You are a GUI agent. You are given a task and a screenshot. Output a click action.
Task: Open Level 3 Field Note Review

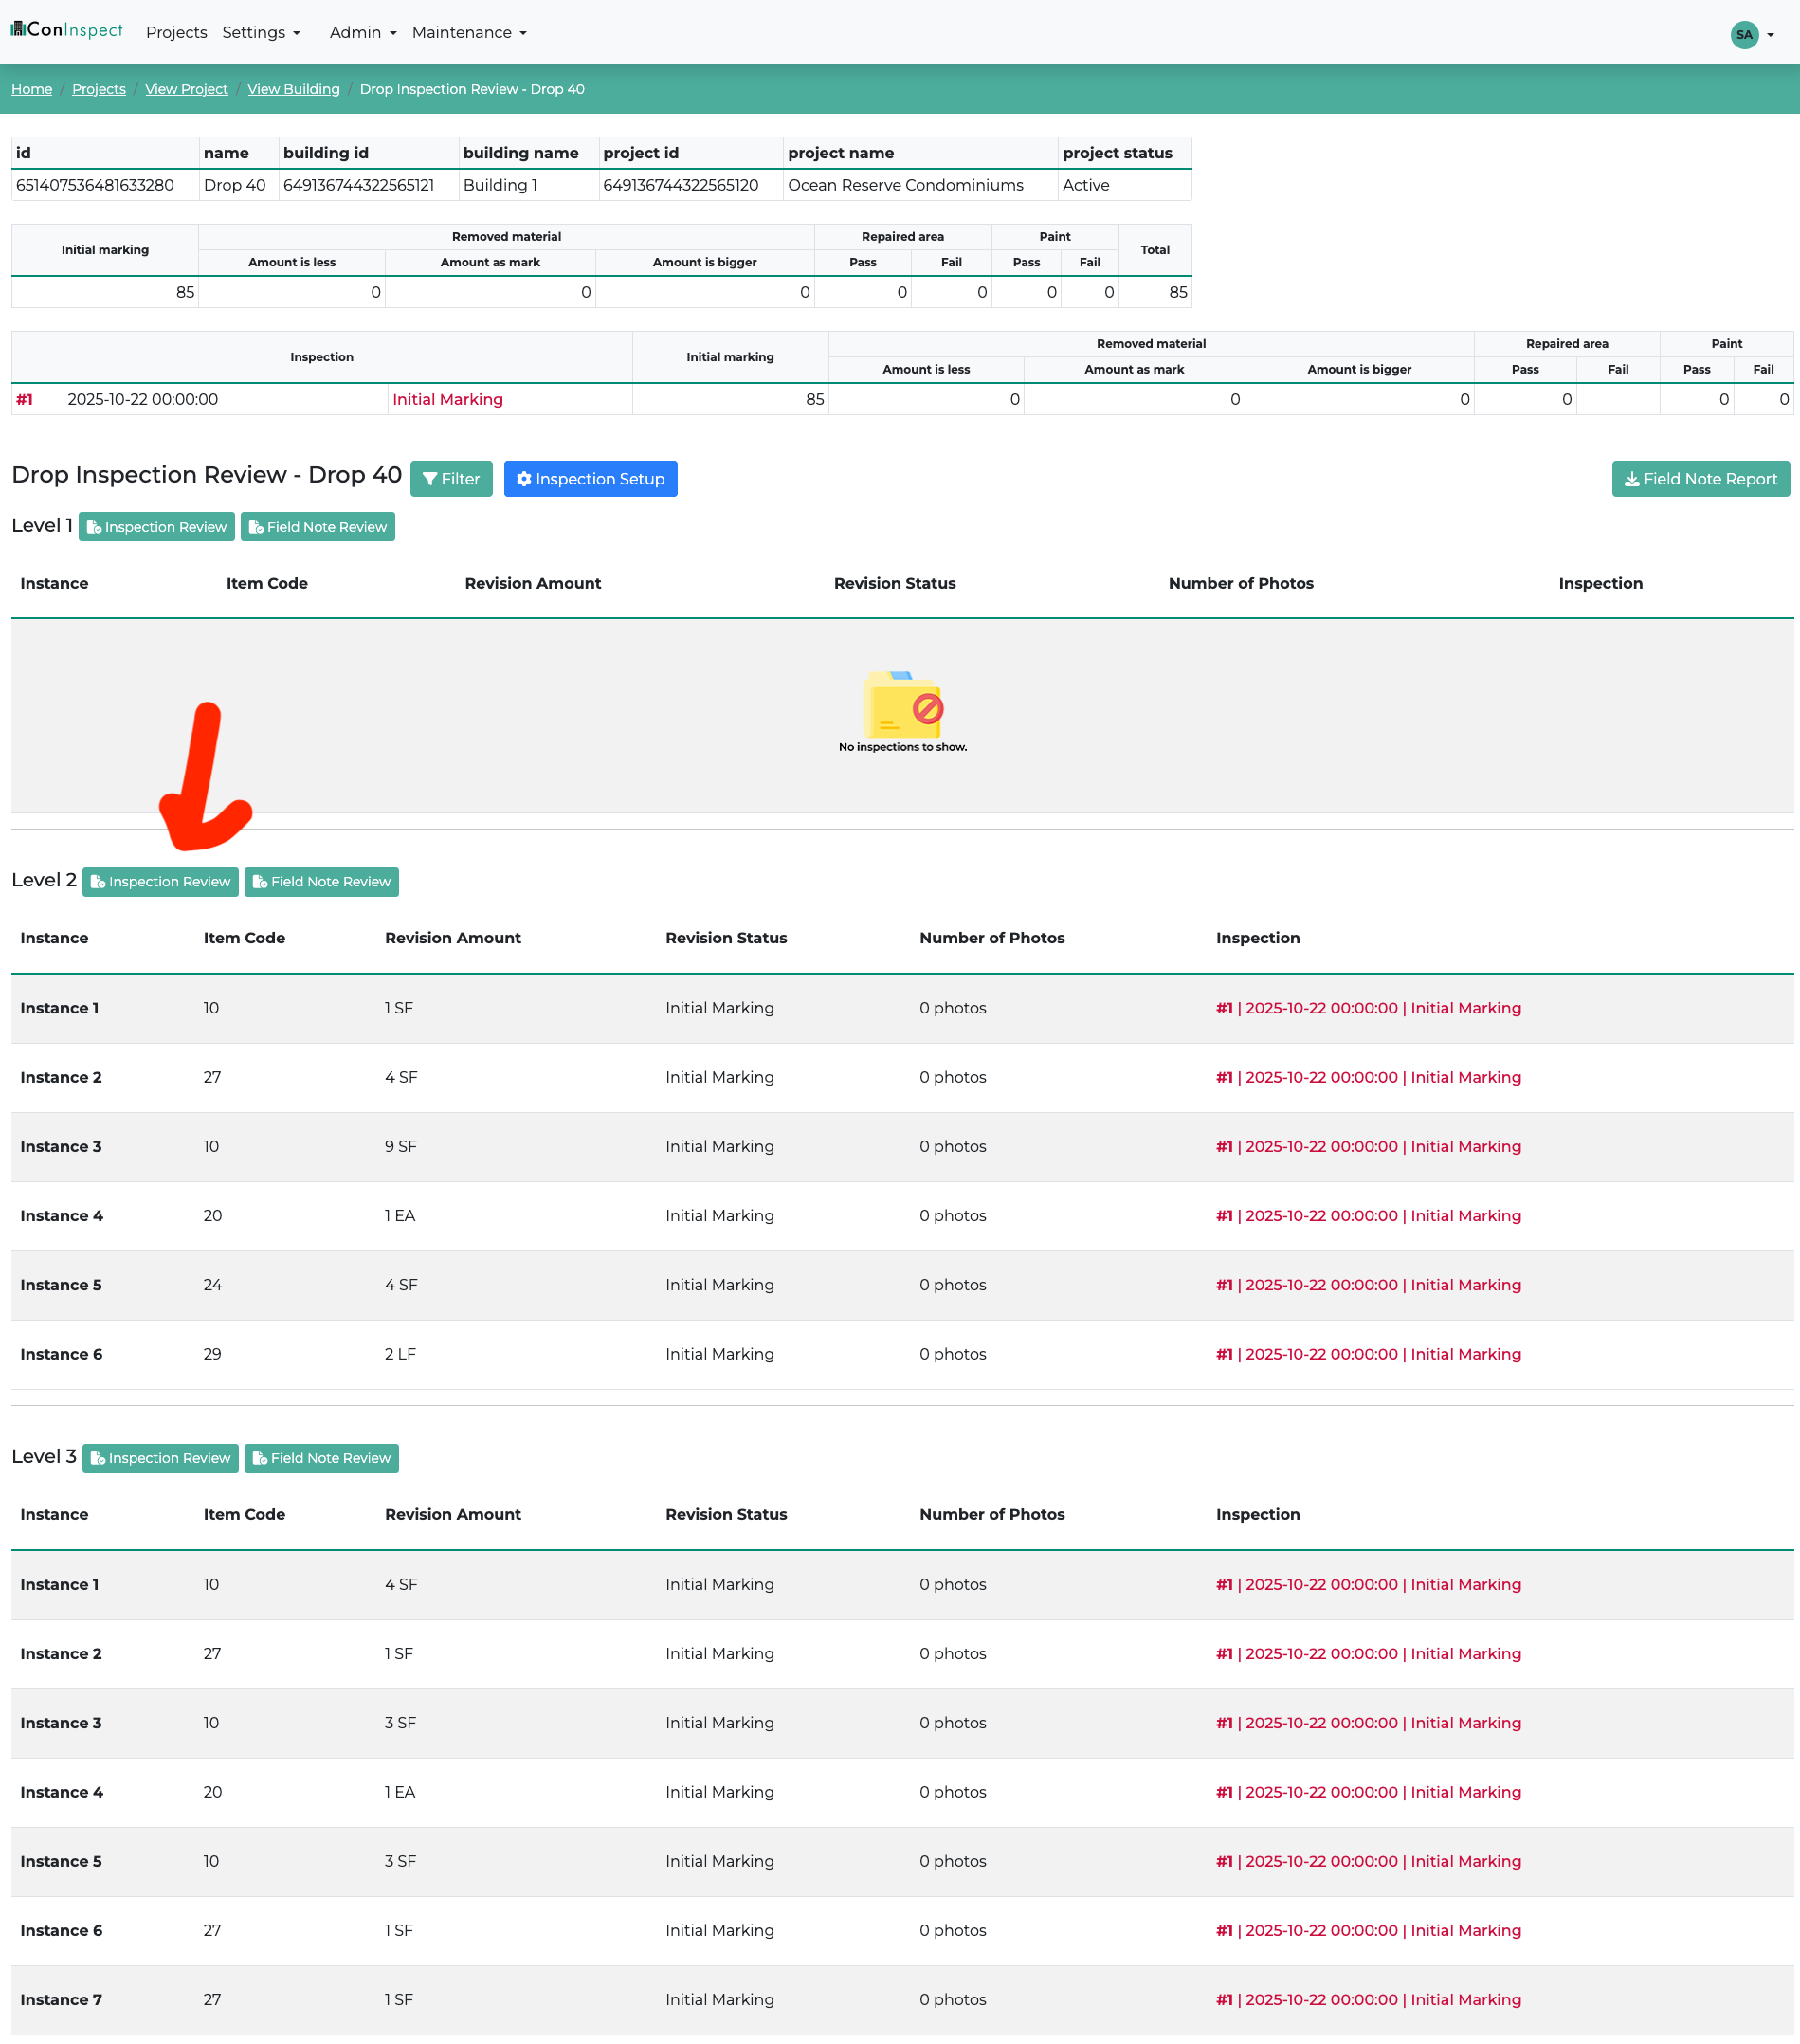coord(322,1458)
